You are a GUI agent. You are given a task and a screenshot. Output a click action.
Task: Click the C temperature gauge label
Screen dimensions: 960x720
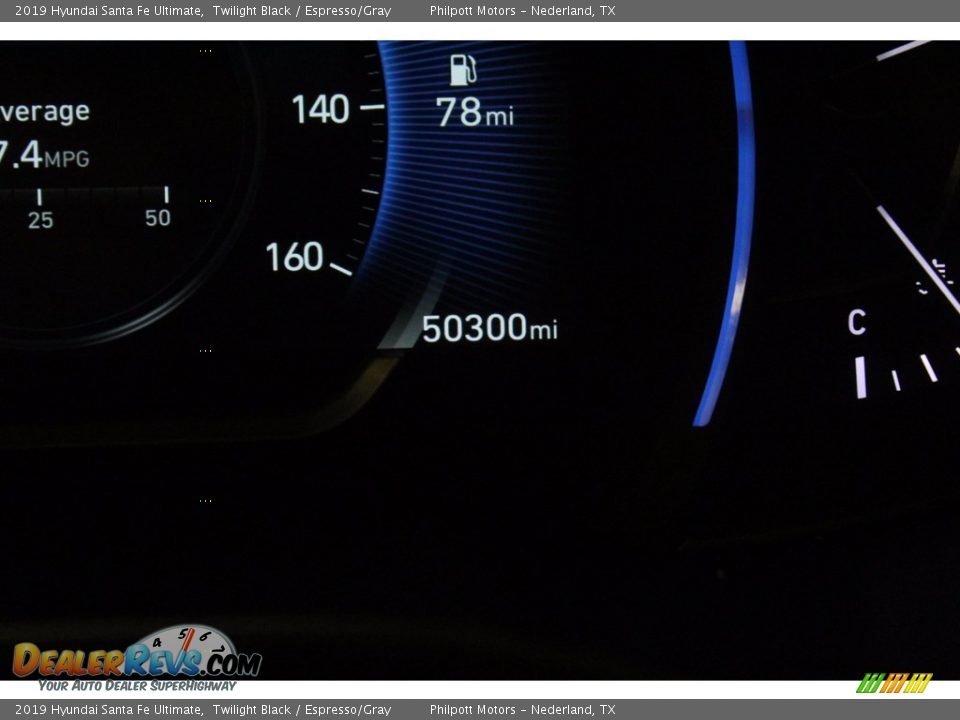pyautogui.click(x=857, y=322)
